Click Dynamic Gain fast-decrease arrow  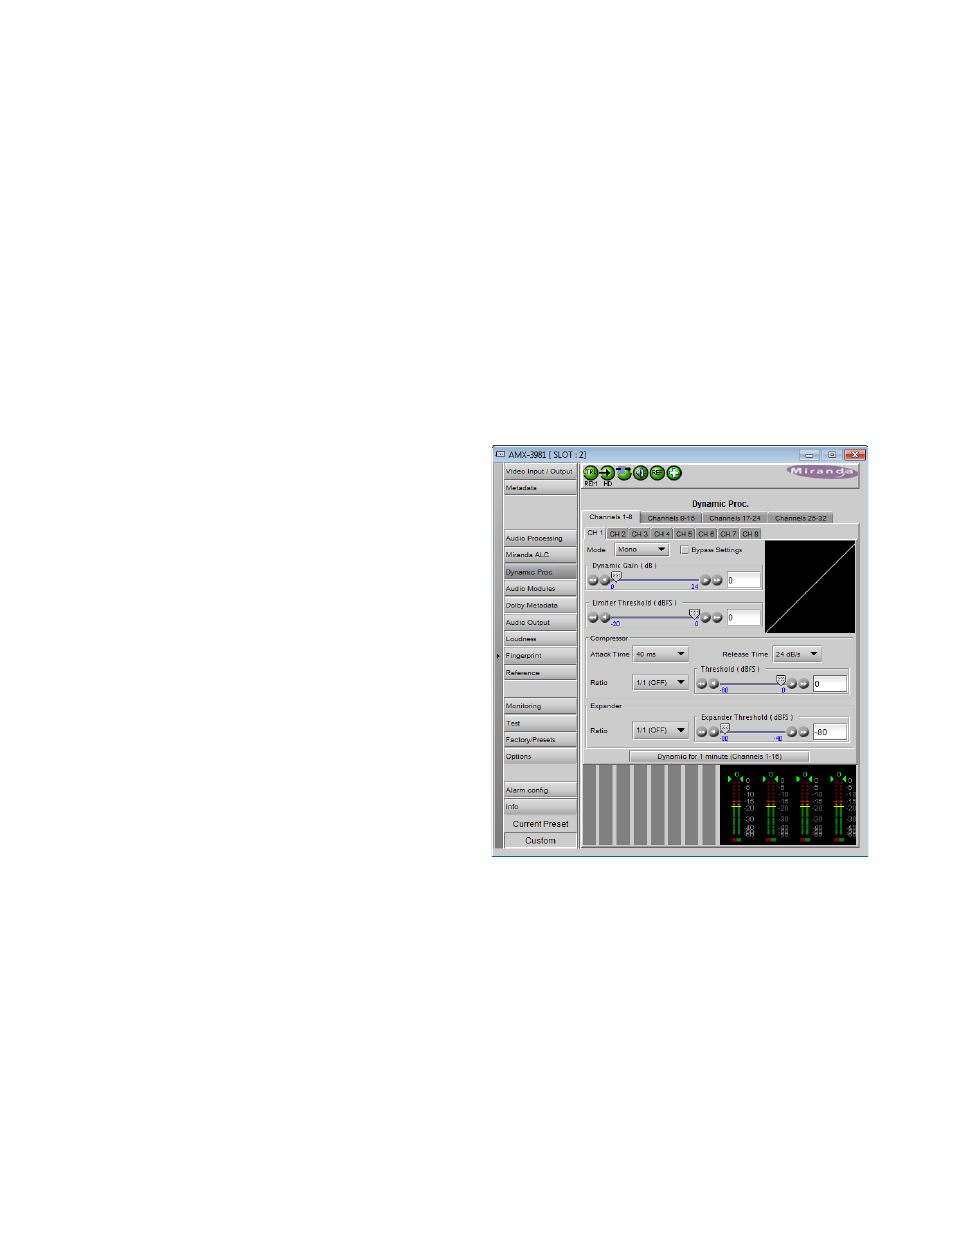593,580
